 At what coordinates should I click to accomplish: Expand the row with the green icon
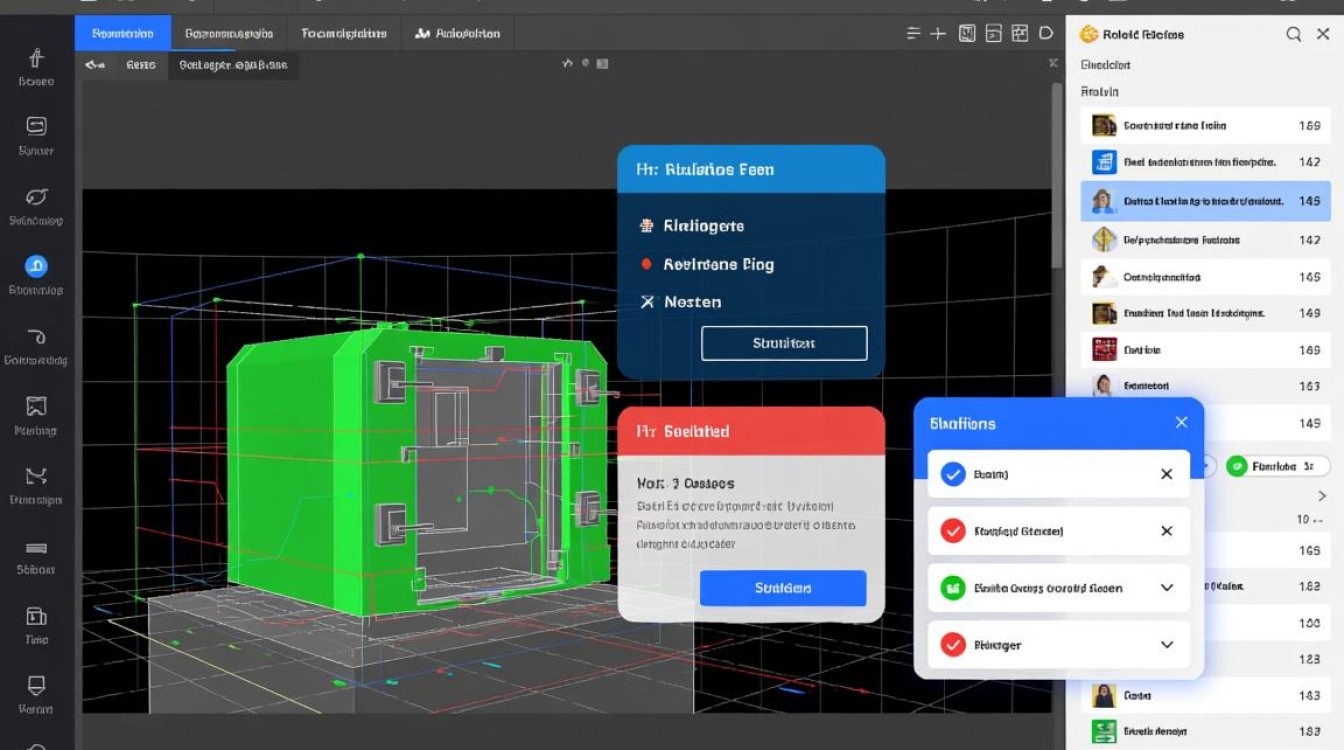coord(1166,588)
